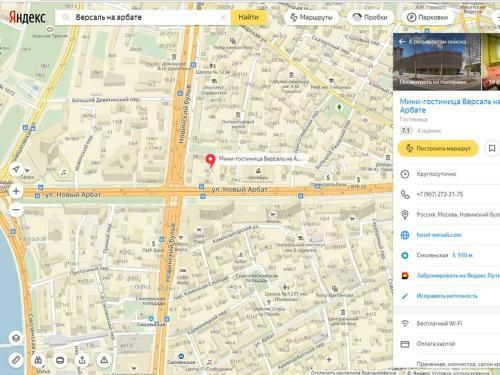Click Большой Девятинский пер. street label
Image resolution: width=500 pixels, height=375 pixels.
[x=106, y=100]
